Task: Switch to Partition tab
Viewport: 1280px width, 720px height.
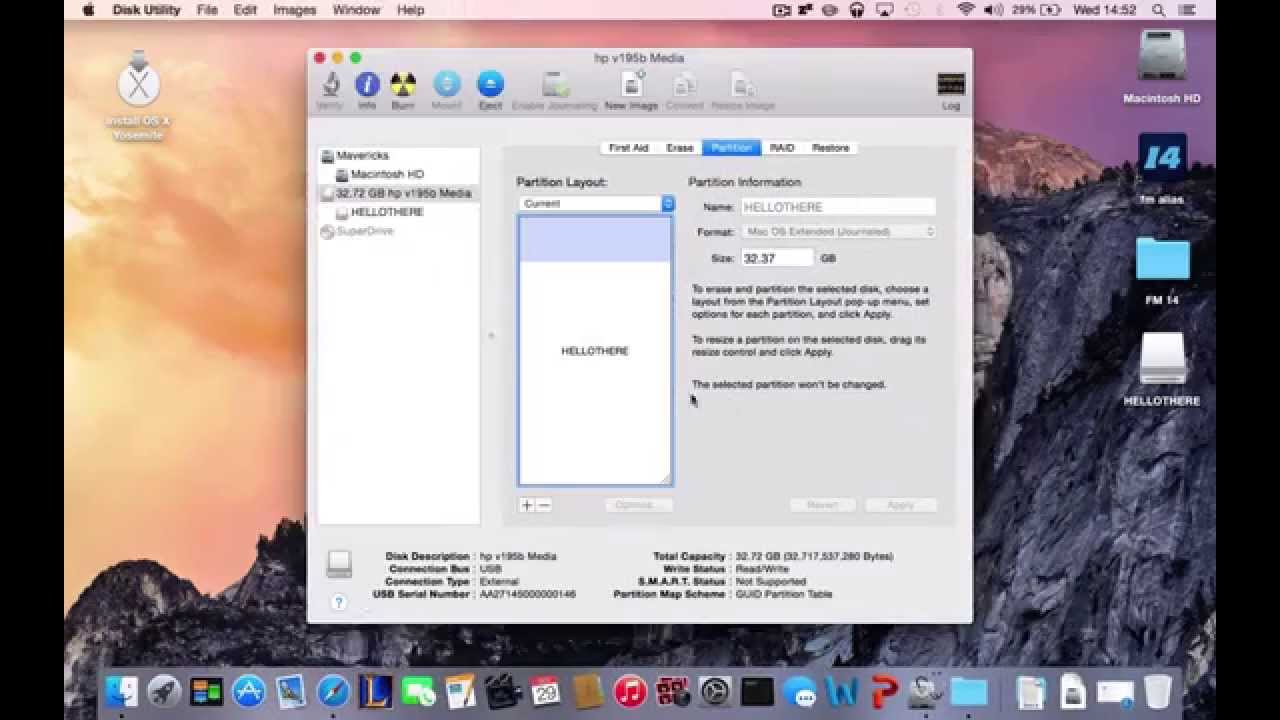Action: pos(732,148)
